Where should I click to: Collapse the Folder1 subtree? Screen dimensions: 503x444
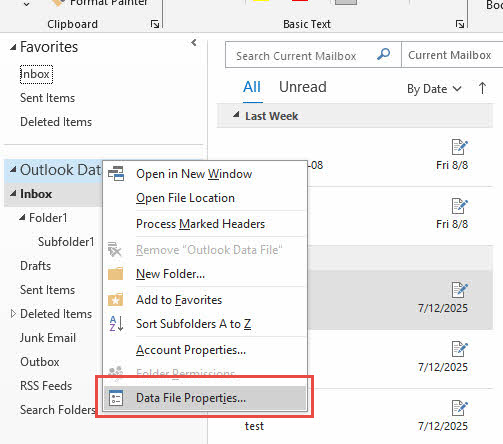pyautogui.click(x=22, y=218)
